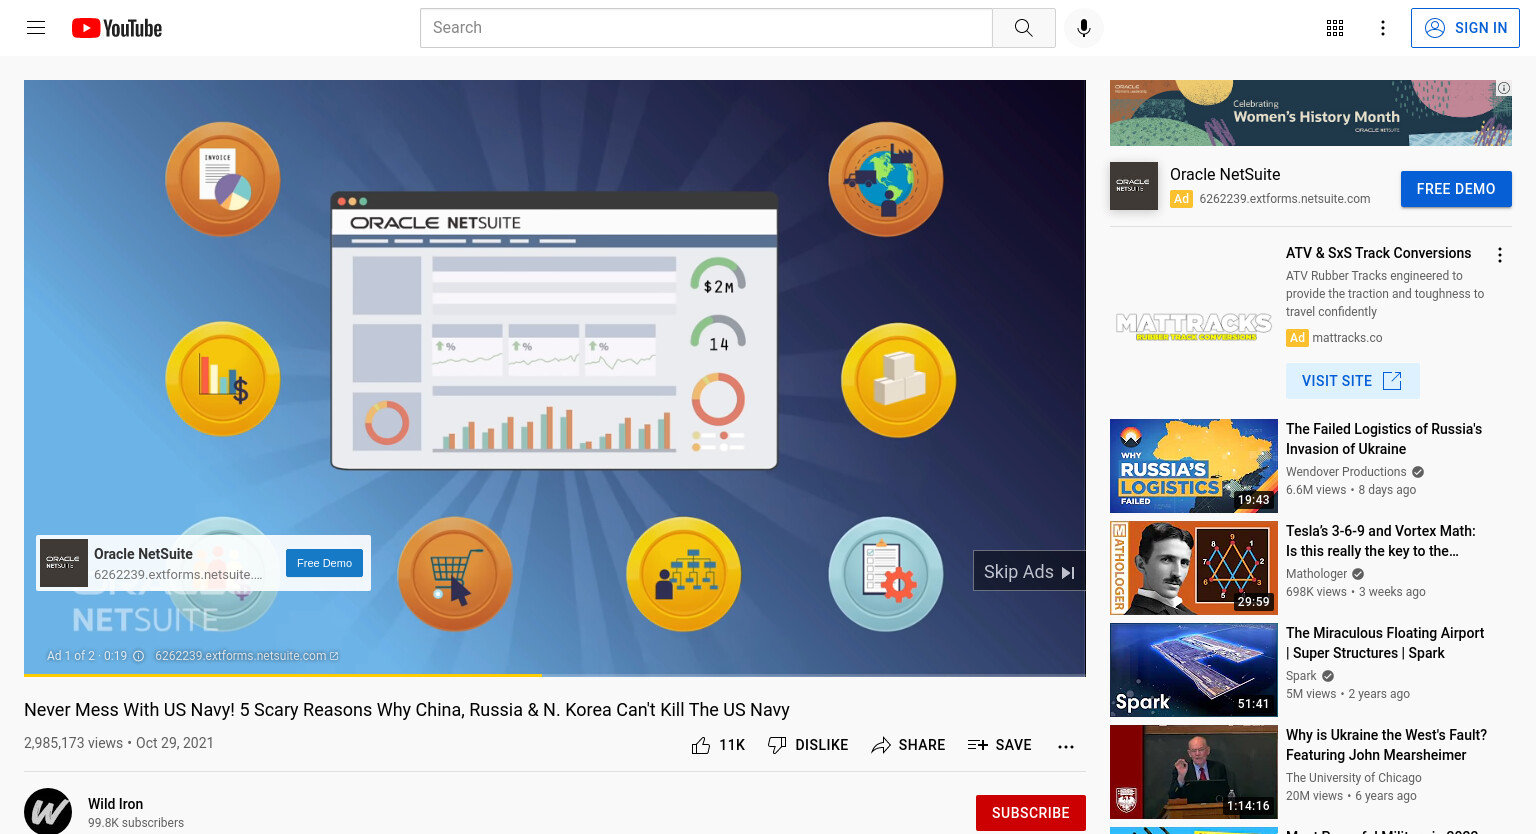Open Floating Airport Spark thumbnail
Image resolution: width=1536 pixels, height=834 pixels.
(x=1194, y=670)
